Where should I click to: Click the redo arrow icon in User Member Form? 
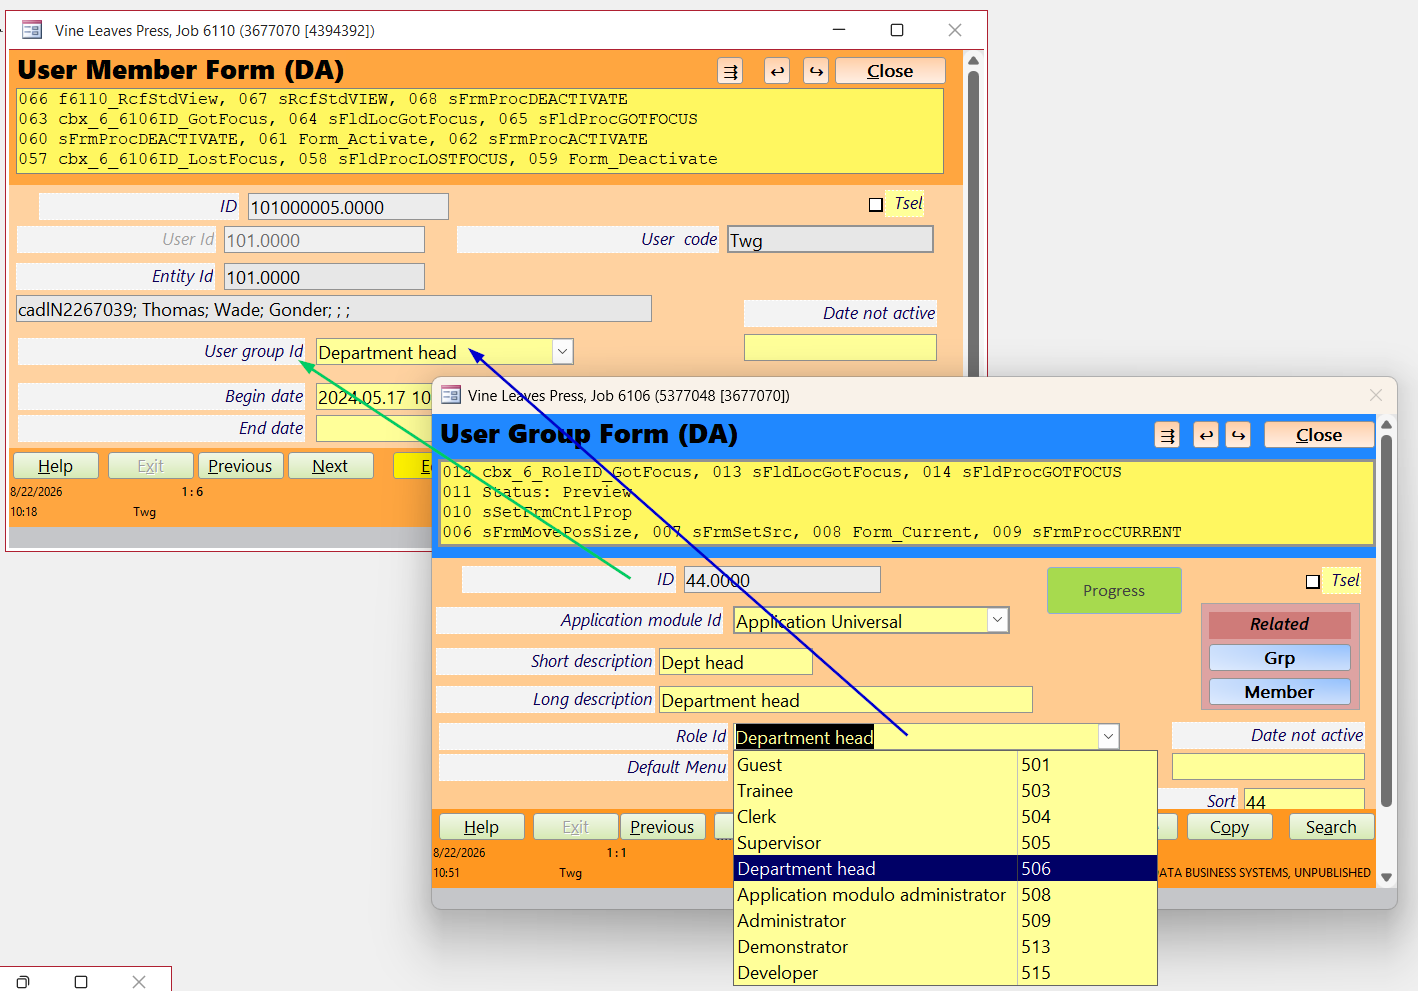816,71
